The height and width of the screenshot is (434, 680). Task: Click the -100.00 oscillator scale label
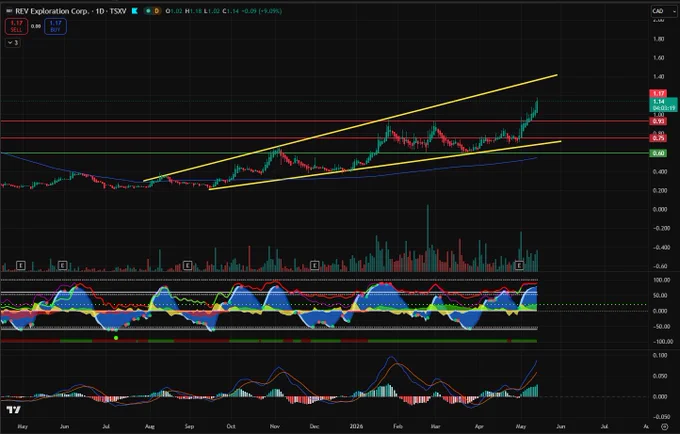662,342
